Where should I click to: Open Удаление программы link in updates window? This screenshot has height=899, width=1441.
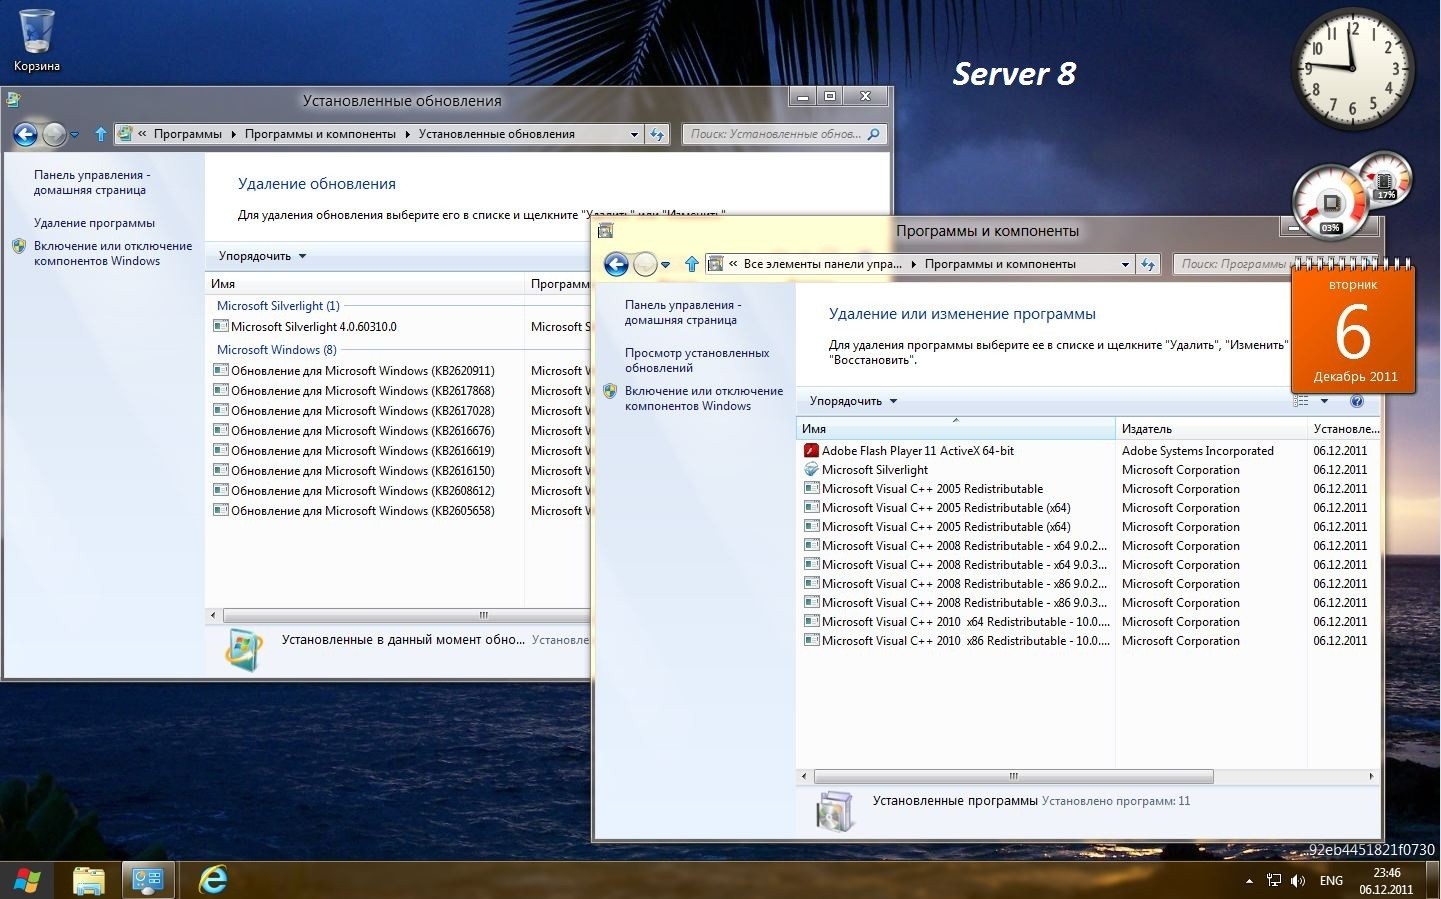click(94, 223)
